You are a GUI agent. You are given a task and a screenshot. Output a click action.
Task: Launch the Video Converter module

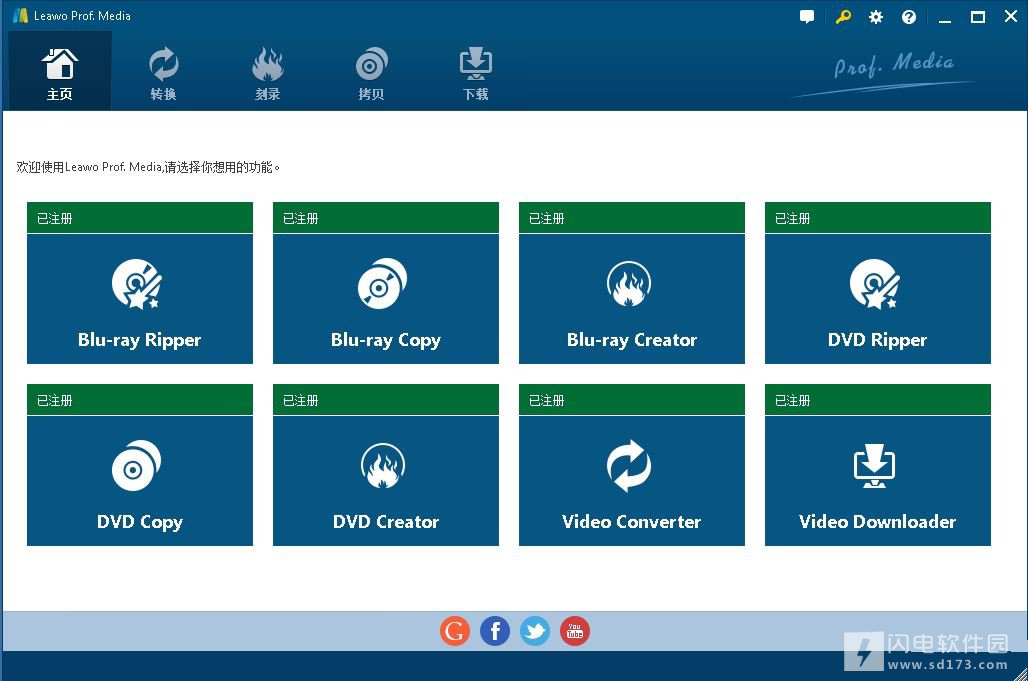click(631, 480)
